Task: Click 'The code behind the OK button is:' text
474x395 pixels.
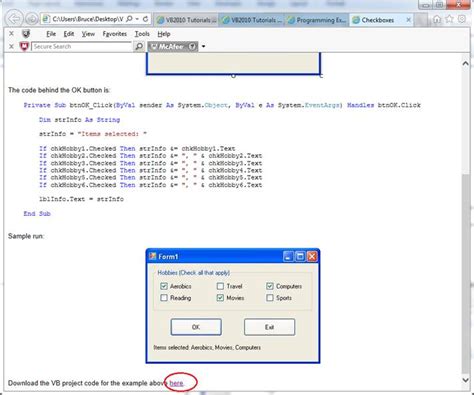Action: (59, 90)
